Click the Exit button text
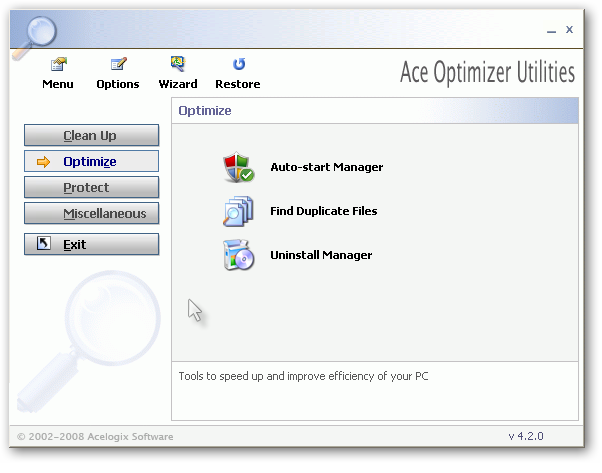This screenshot has width=602, height=473. click(x=74, y=245)
